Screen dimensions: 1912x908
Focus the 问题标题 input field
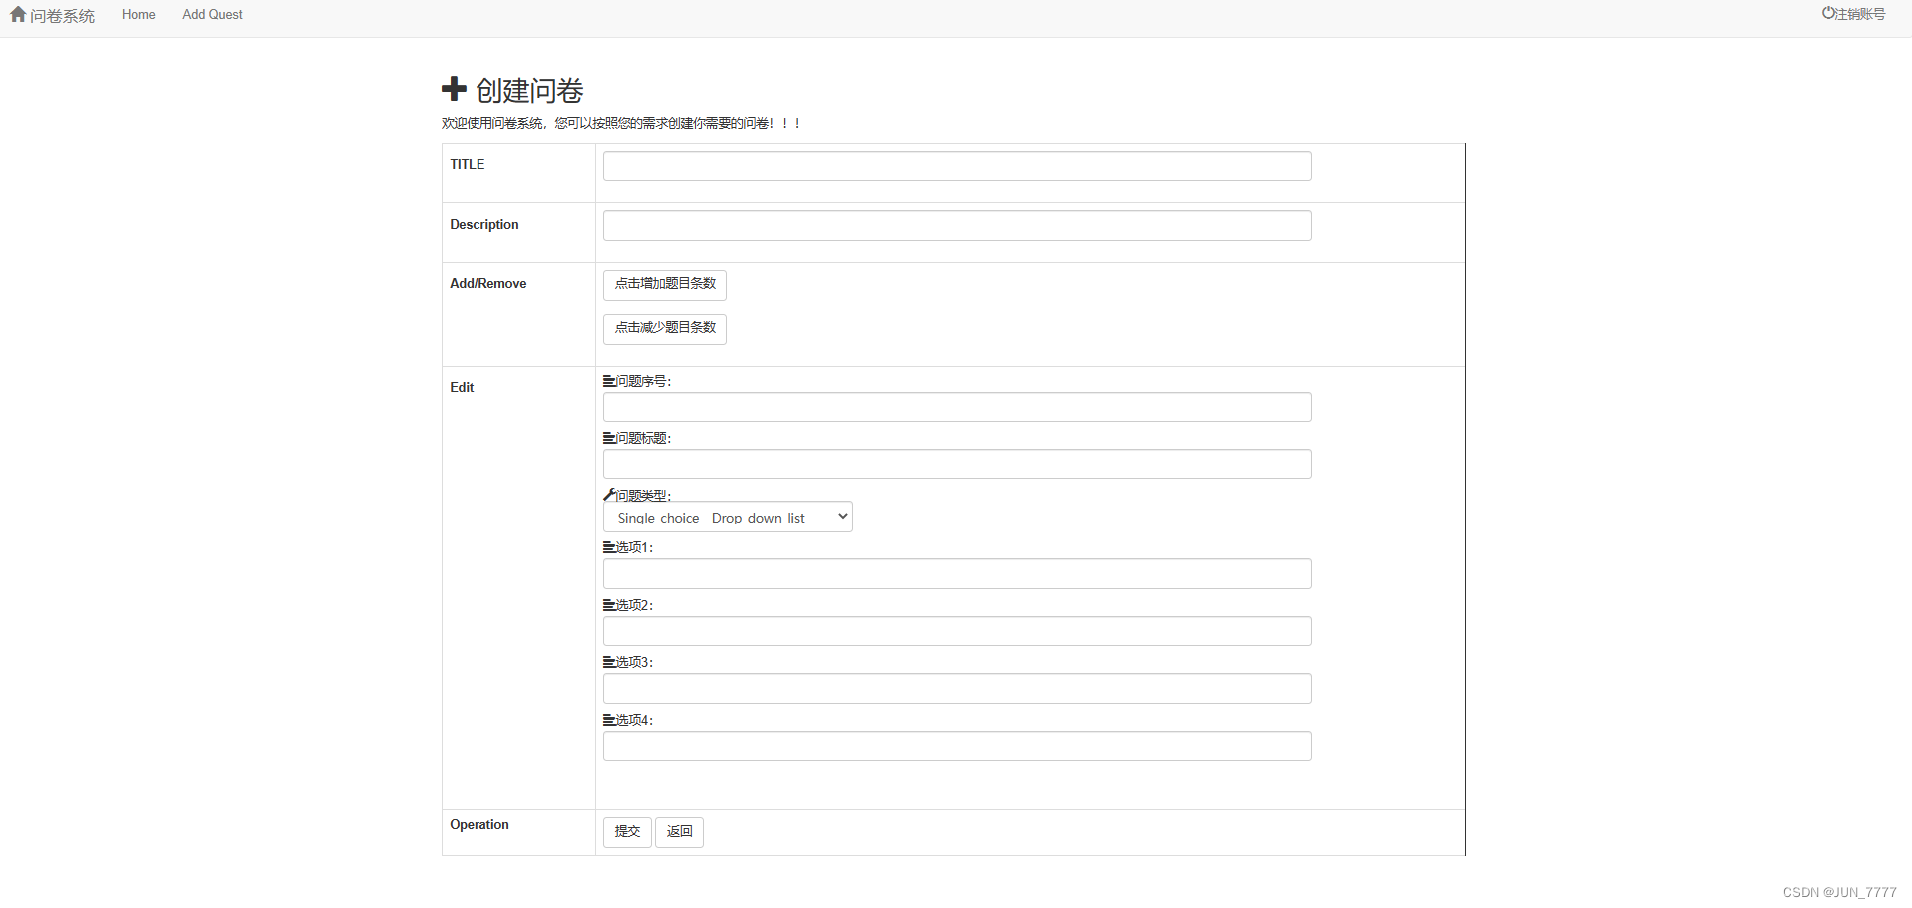click(957, 464)
